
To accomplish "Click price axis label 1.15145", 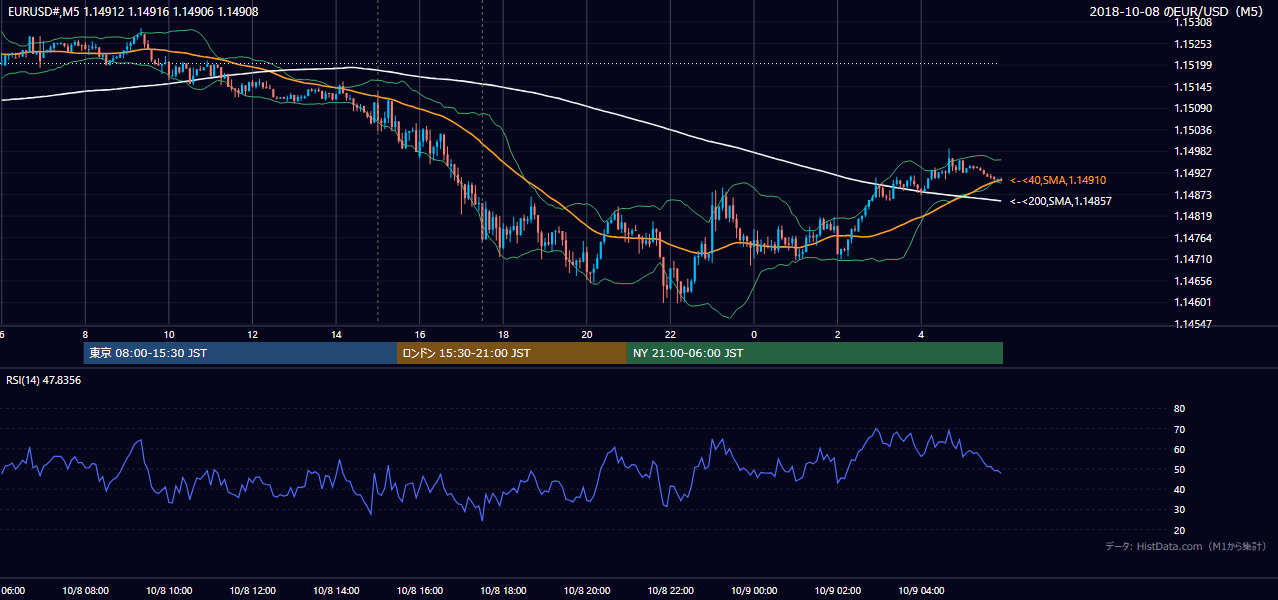I will pyautogui.click(x=1192, y=87).
